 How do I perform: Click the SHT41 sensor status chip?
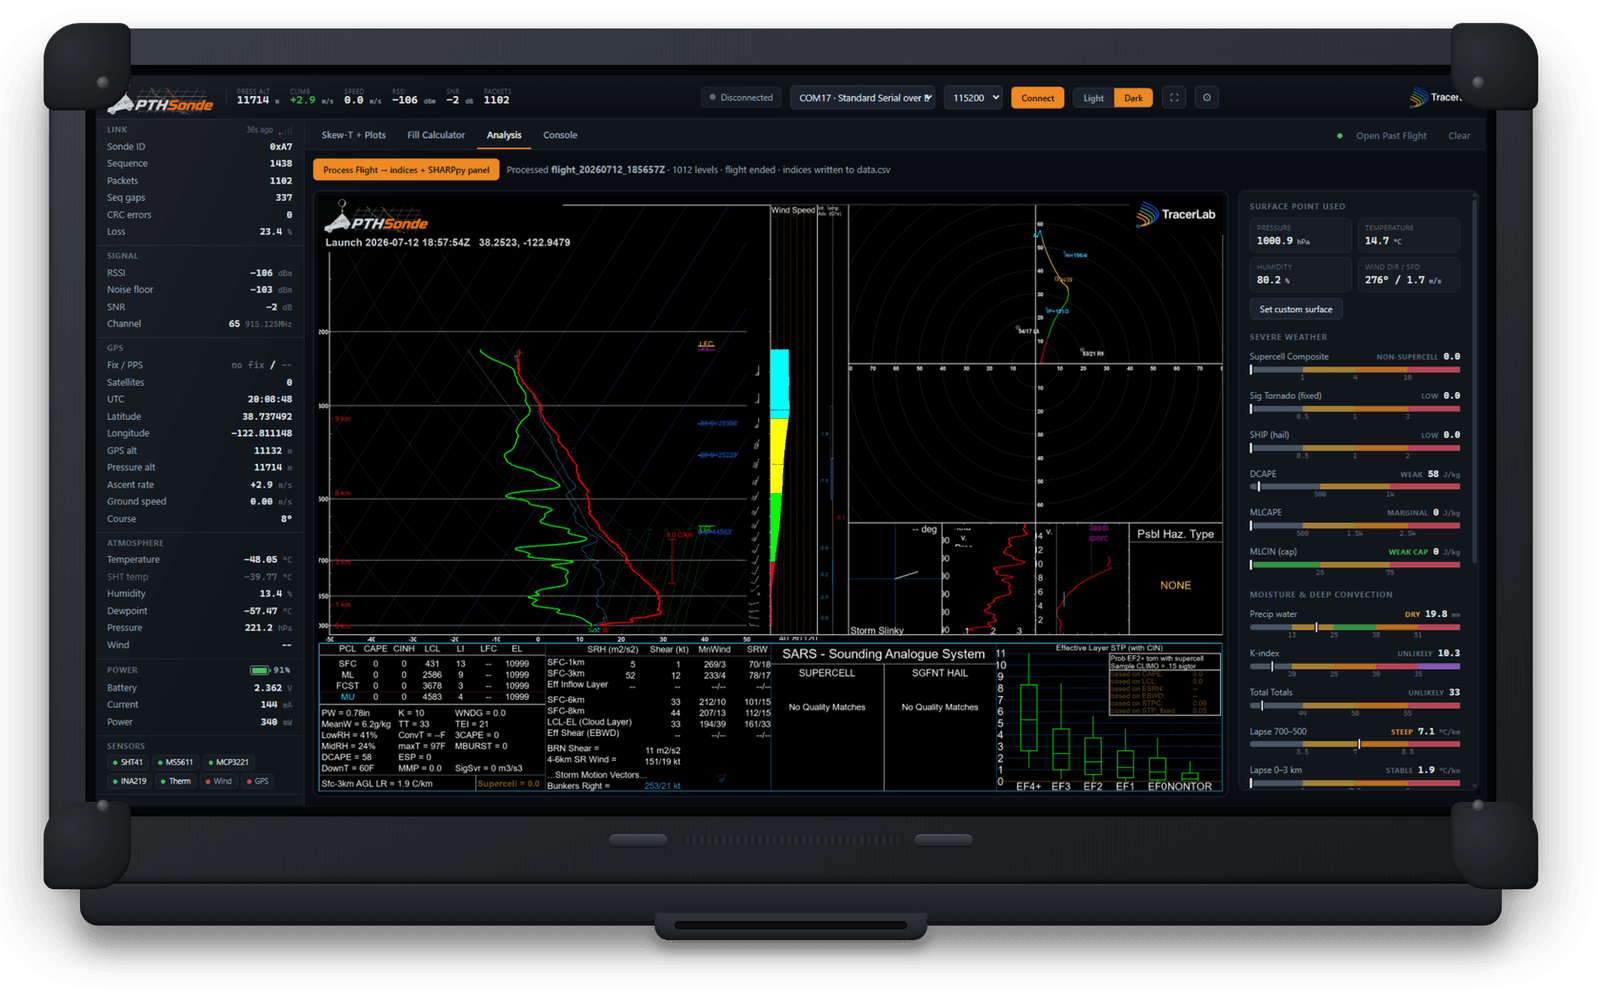click(127, 762)
